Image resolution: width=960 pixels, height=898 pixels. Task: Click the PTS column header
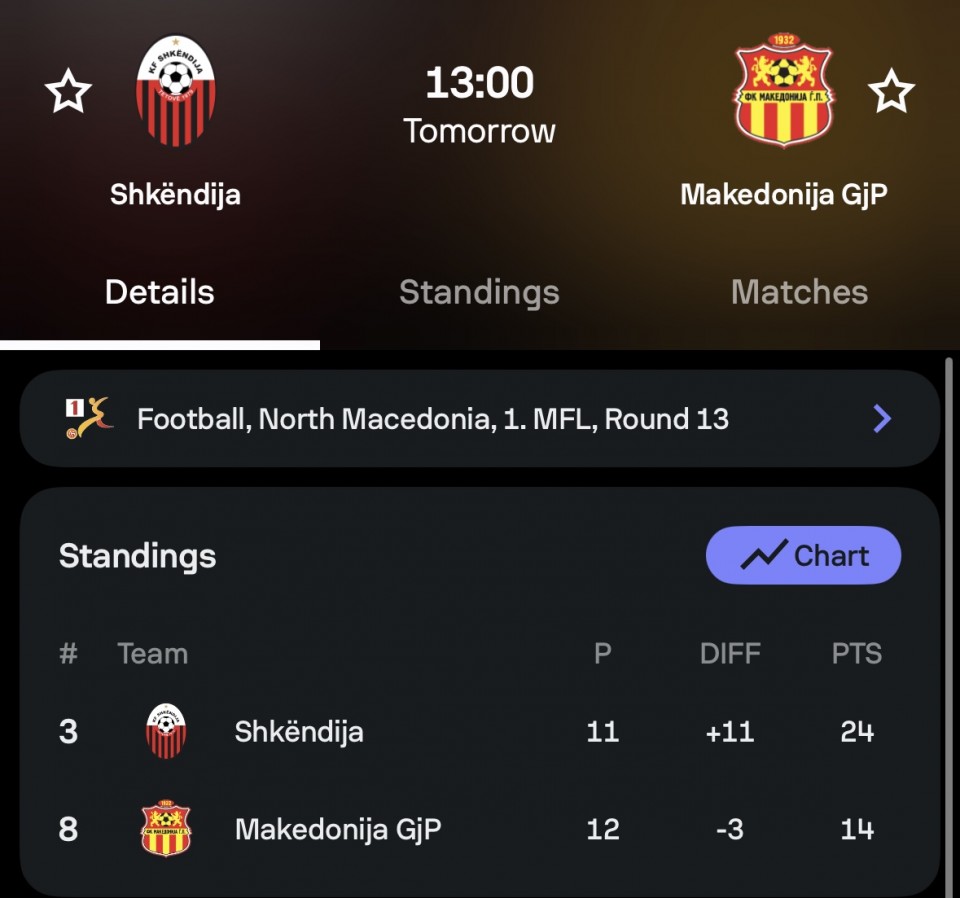857,654
